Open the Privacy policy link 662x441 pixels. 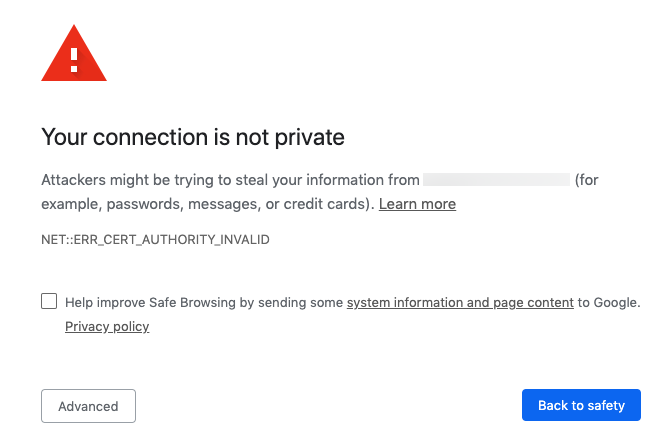[107, 327]
